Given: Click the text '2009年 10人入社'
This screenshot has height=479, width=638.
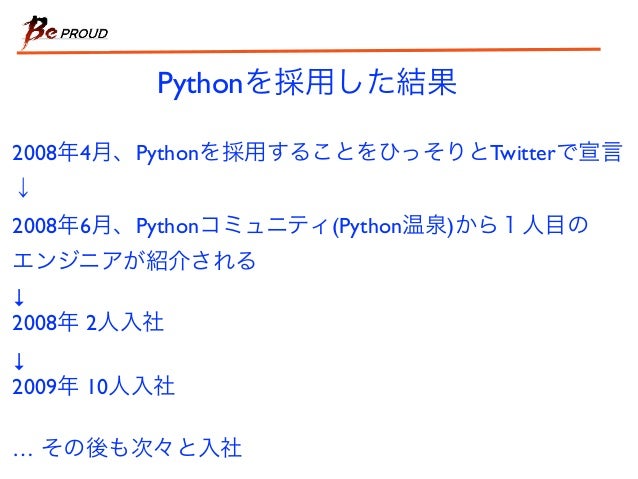Looking at the screenshot, I should 94,386.
